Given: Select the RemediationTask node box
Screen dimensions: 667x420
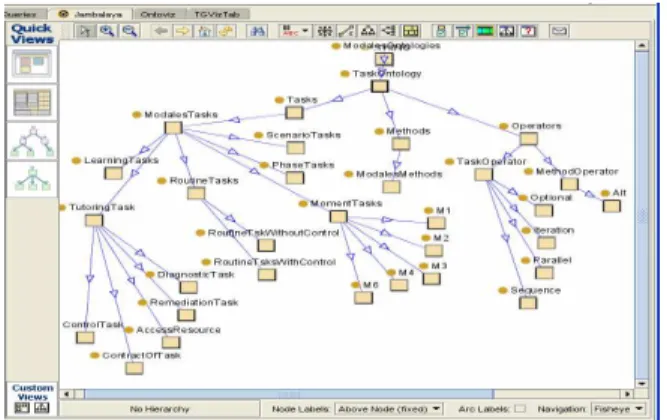Looking at the screenshot, I should 186,315.
